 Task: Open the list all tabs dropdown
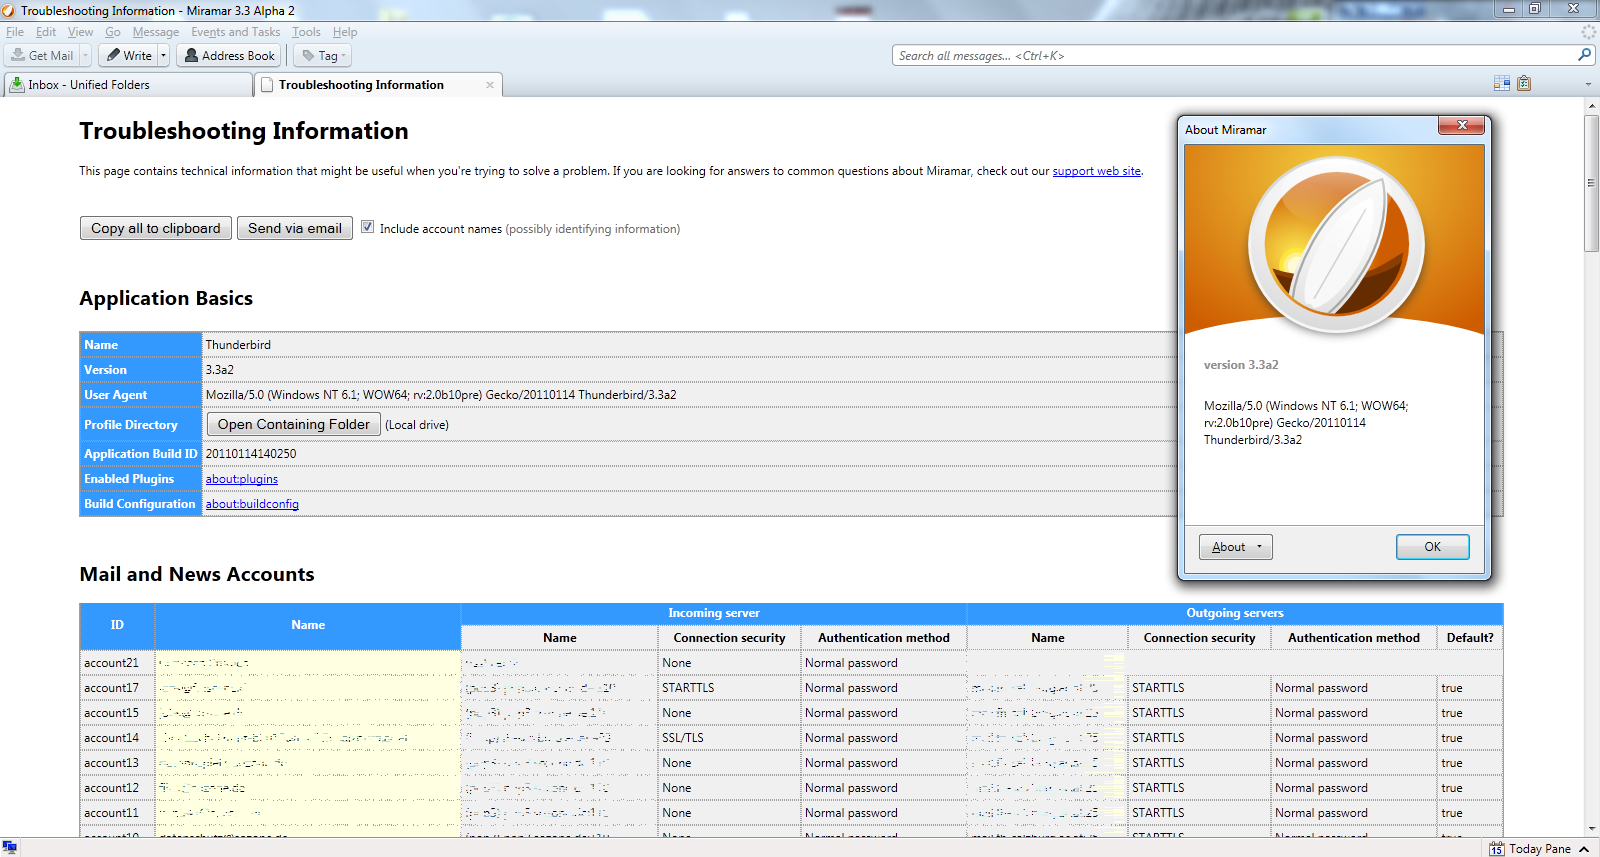click(1588, 84)
